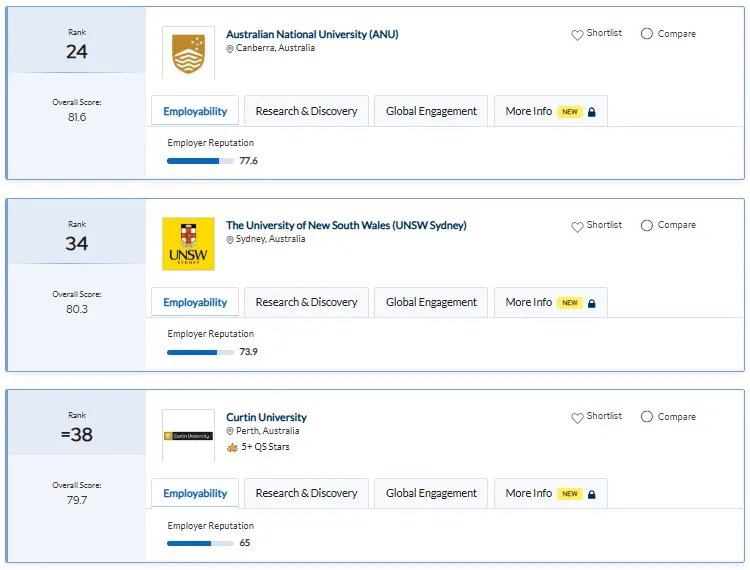The height and width of the screenshot is (570, 750).
Task: Click the UNSW Shortlist heart icon
Action: pyautogui.click(x=577, y=226)
